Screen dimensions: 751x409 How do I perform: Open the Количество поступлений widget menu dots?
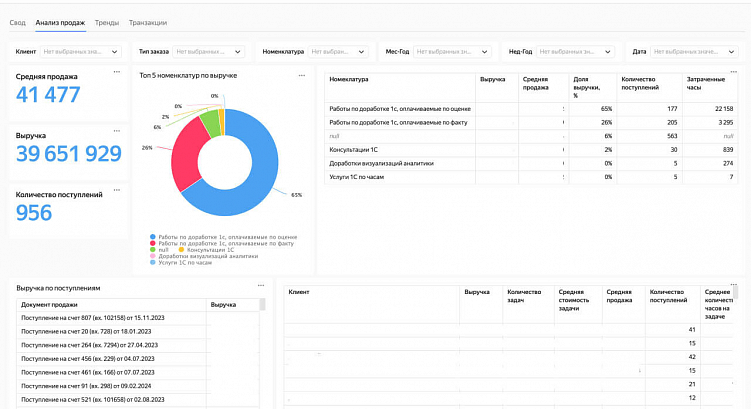117,190
